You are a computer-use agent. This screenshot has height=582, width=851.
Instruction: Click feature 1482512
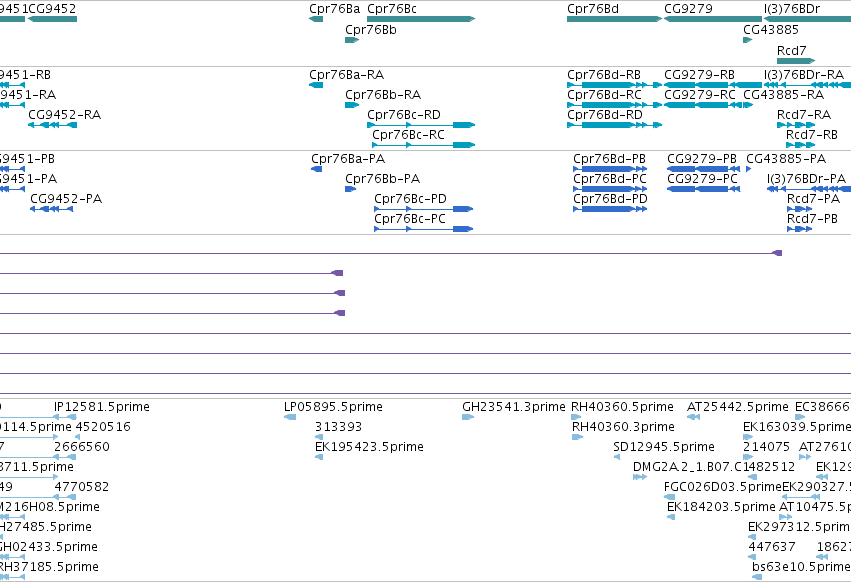pos(752,477)
